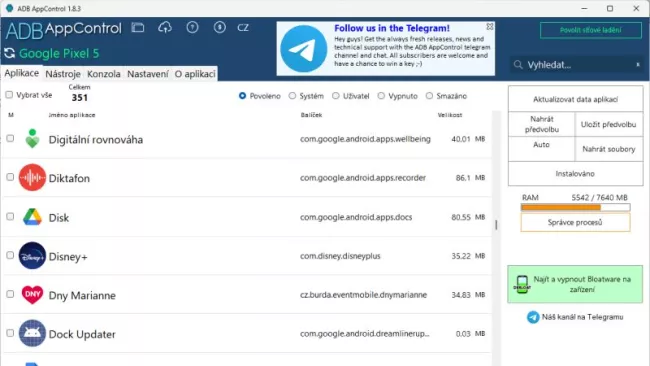The image size is (650, 366).
Task: Check the Diktafon row checkbox
Action: pyautogui.click(x=10, y=177)
